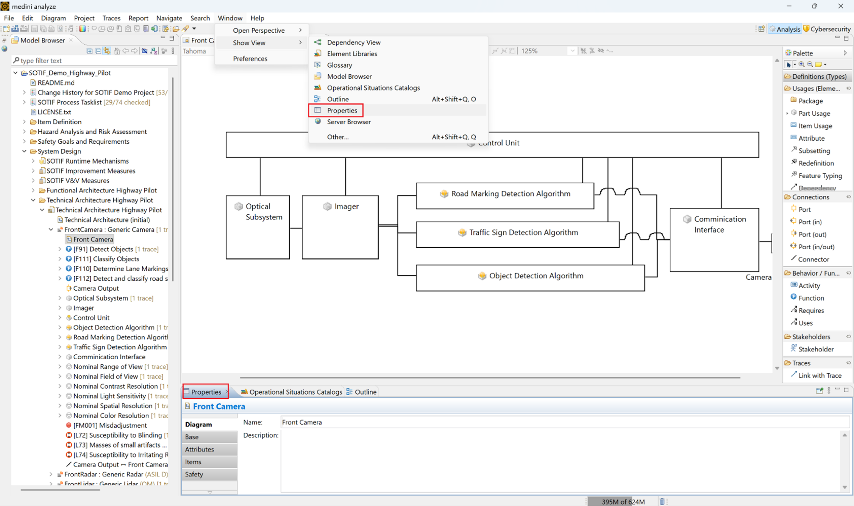Click the garbage collector trash icon

point(662,501)
